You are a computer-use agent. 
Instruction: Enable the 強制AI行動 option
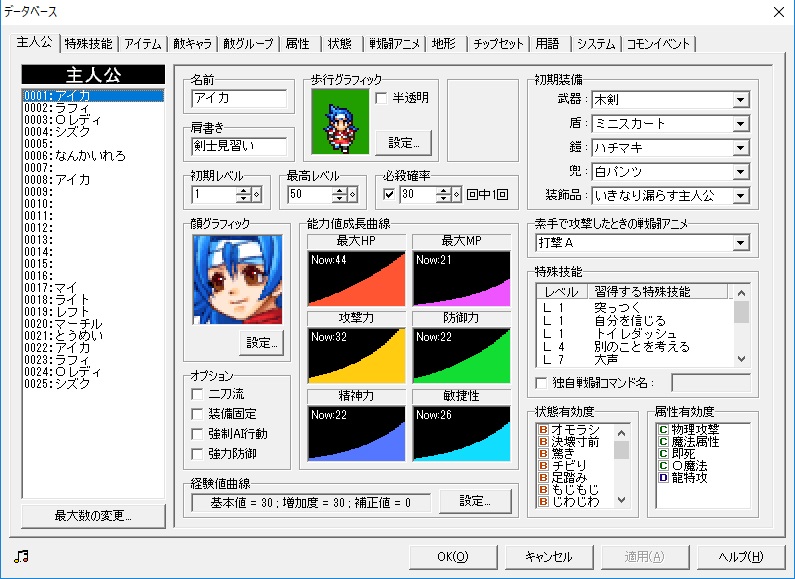click(197, 434)
